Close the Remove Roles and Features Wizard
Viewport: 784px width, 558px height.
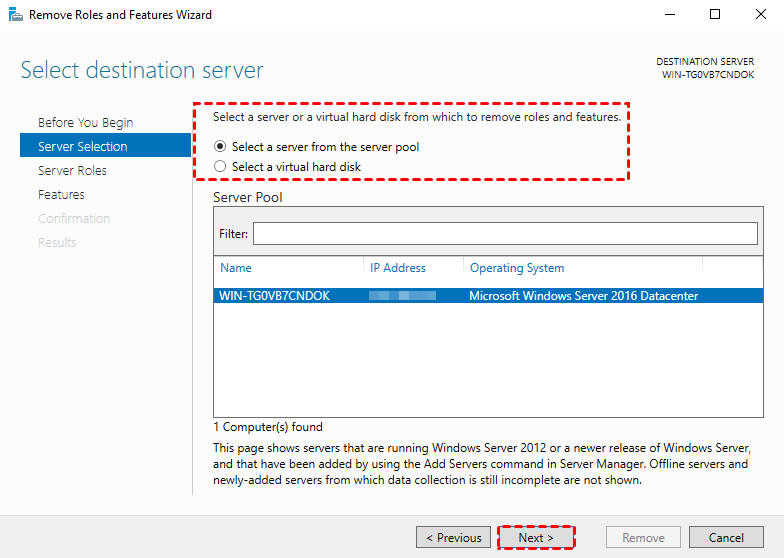click(x=760, y=15)
